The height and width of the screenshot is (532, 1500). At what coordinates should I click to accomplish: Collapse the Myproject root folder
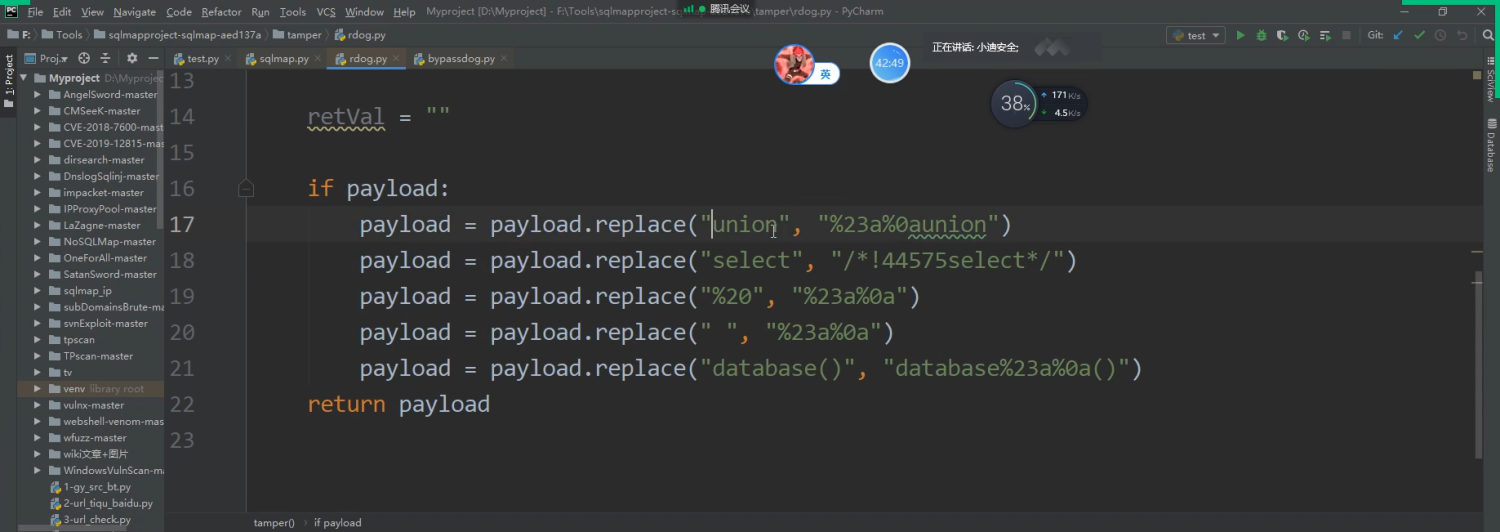[x=25, y=78]
